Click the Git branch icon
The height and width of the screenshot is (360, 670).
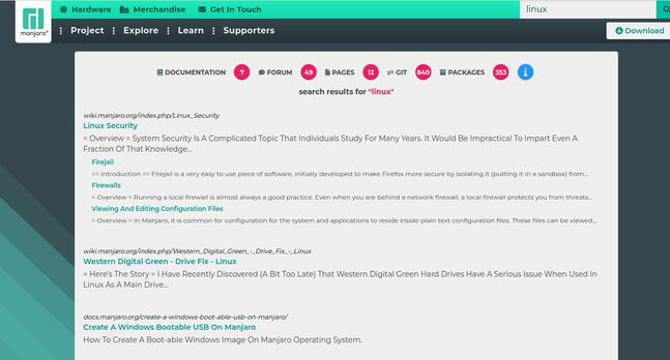(x=390, y=73)
